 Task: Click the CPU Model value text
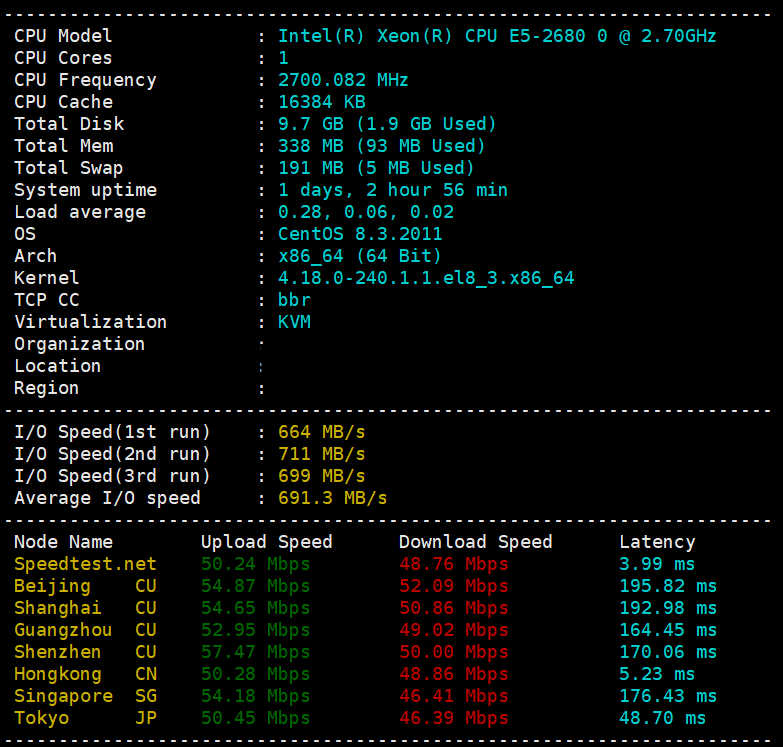[x=497, y=36]
